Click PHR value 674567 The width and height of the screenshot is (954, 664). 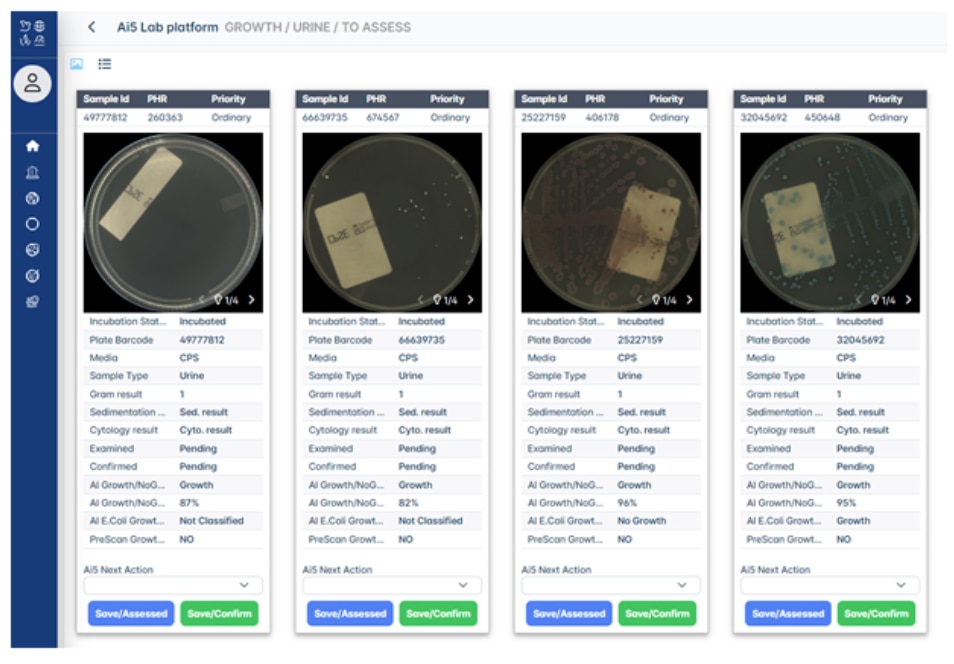point(383,117)
